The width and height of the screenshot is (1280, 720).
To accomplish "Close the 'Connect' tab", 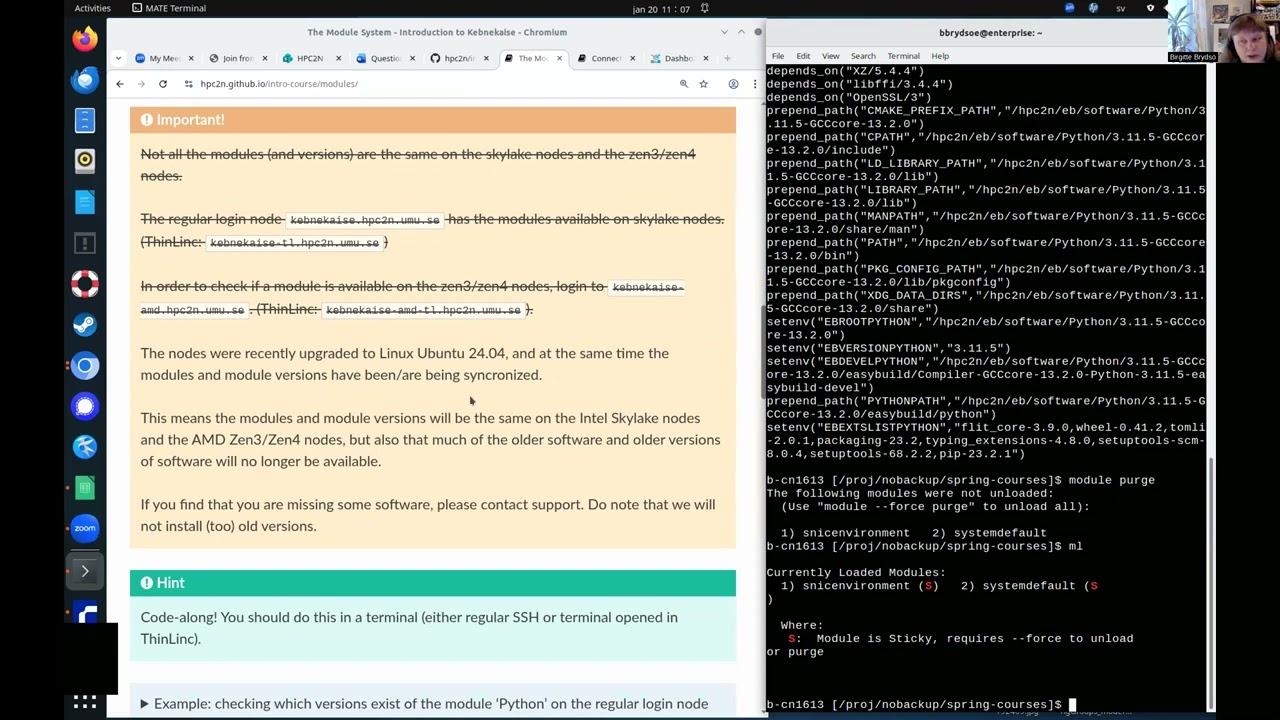I will [x=634, y=58].
